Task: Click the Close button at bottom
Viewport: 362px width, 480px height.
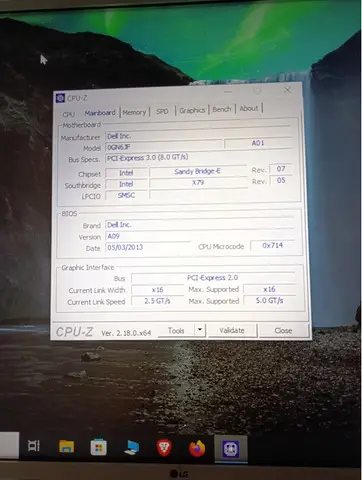Action: [x=283, y=330]
